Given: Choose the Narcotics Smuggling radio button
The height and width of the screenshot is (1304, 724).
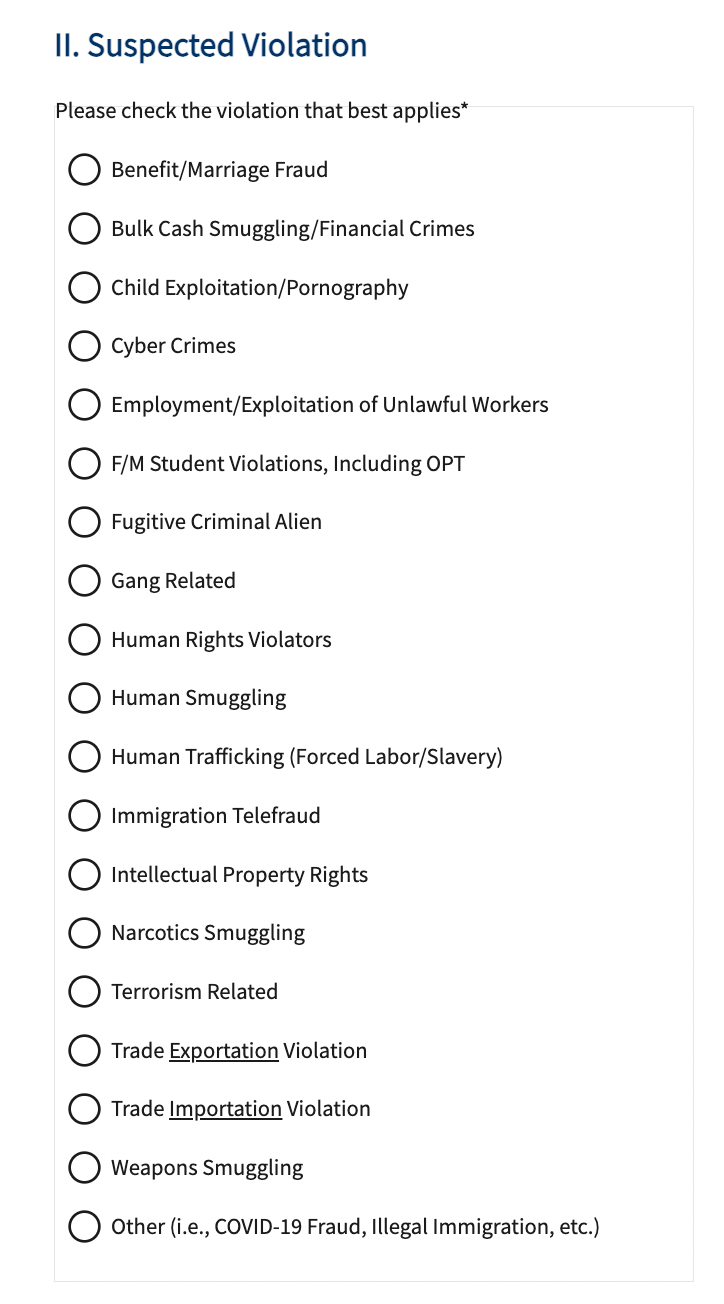Looking at the screenshot, I should pos(84,933).
